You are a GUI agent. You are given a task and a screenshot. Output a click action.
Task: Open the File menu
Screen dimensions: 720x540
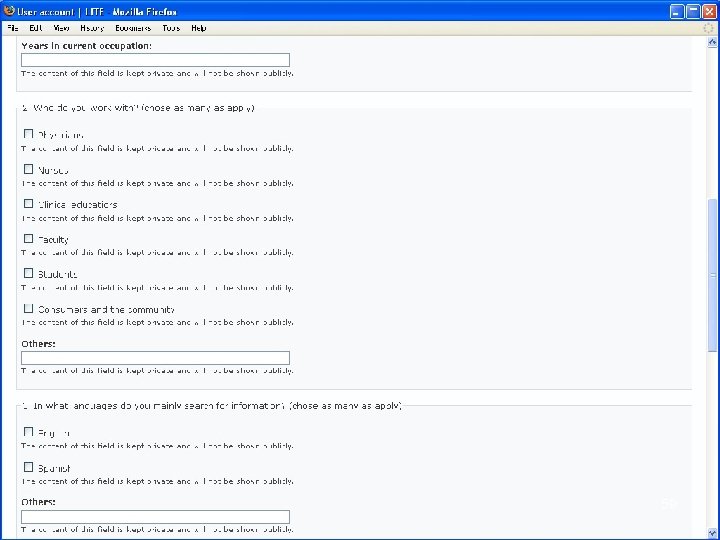point(13,28)
